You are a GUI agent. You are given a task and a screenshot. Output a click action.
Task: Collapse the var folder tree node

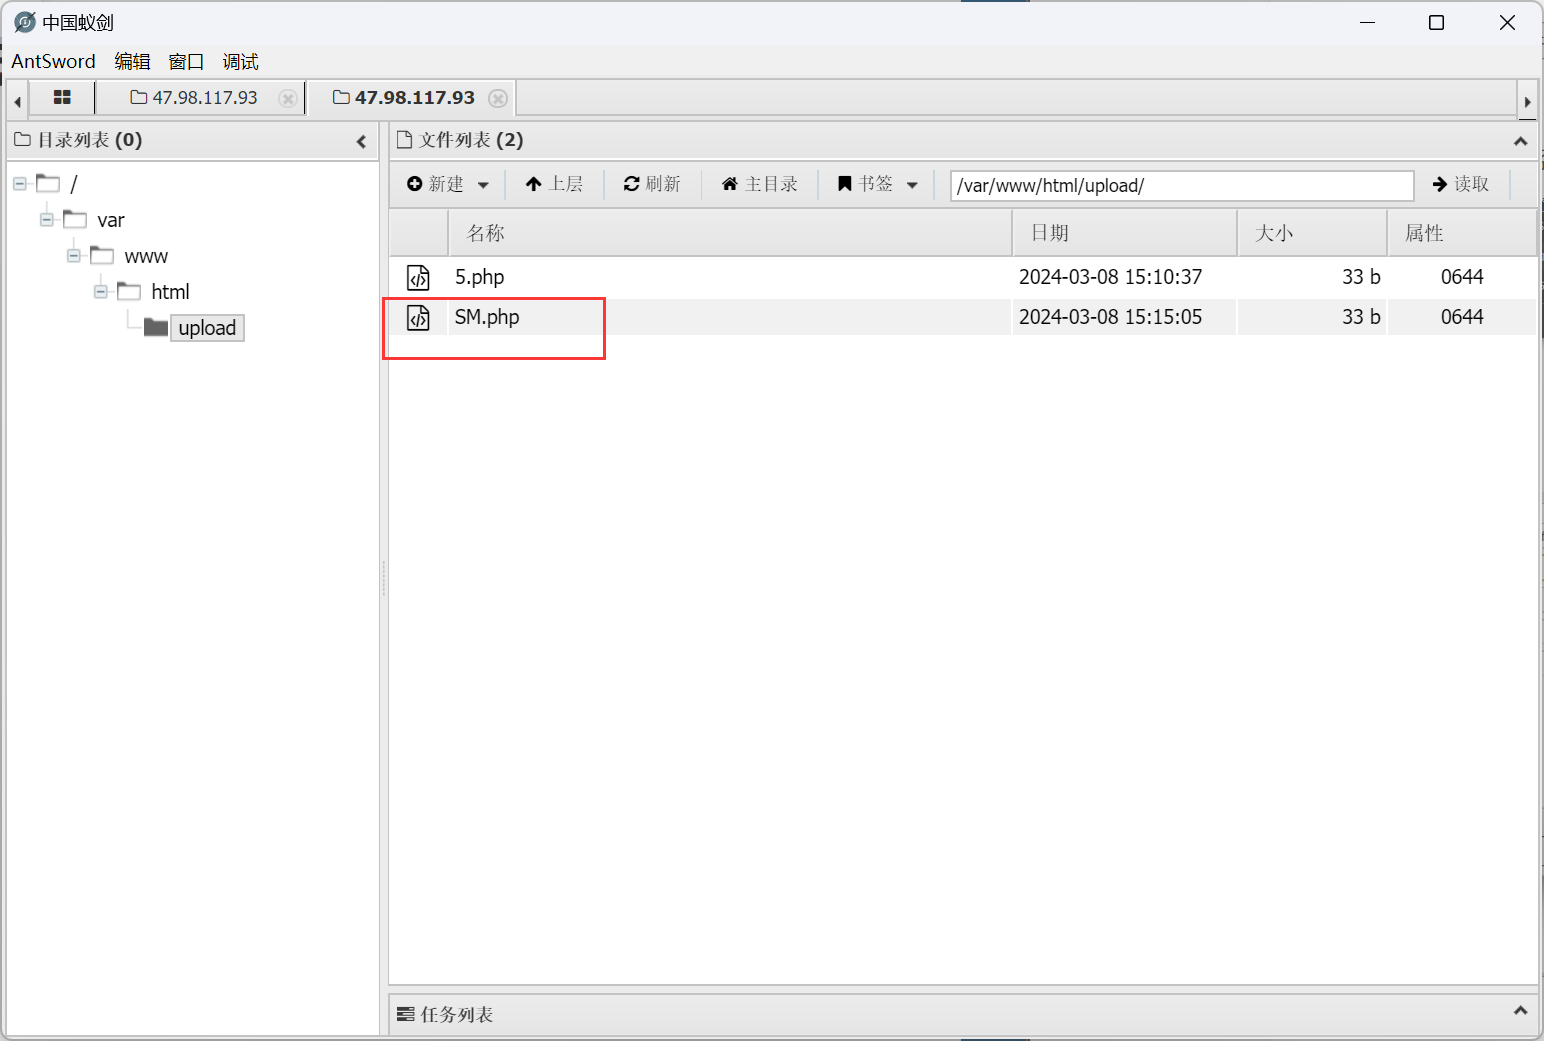47,220
